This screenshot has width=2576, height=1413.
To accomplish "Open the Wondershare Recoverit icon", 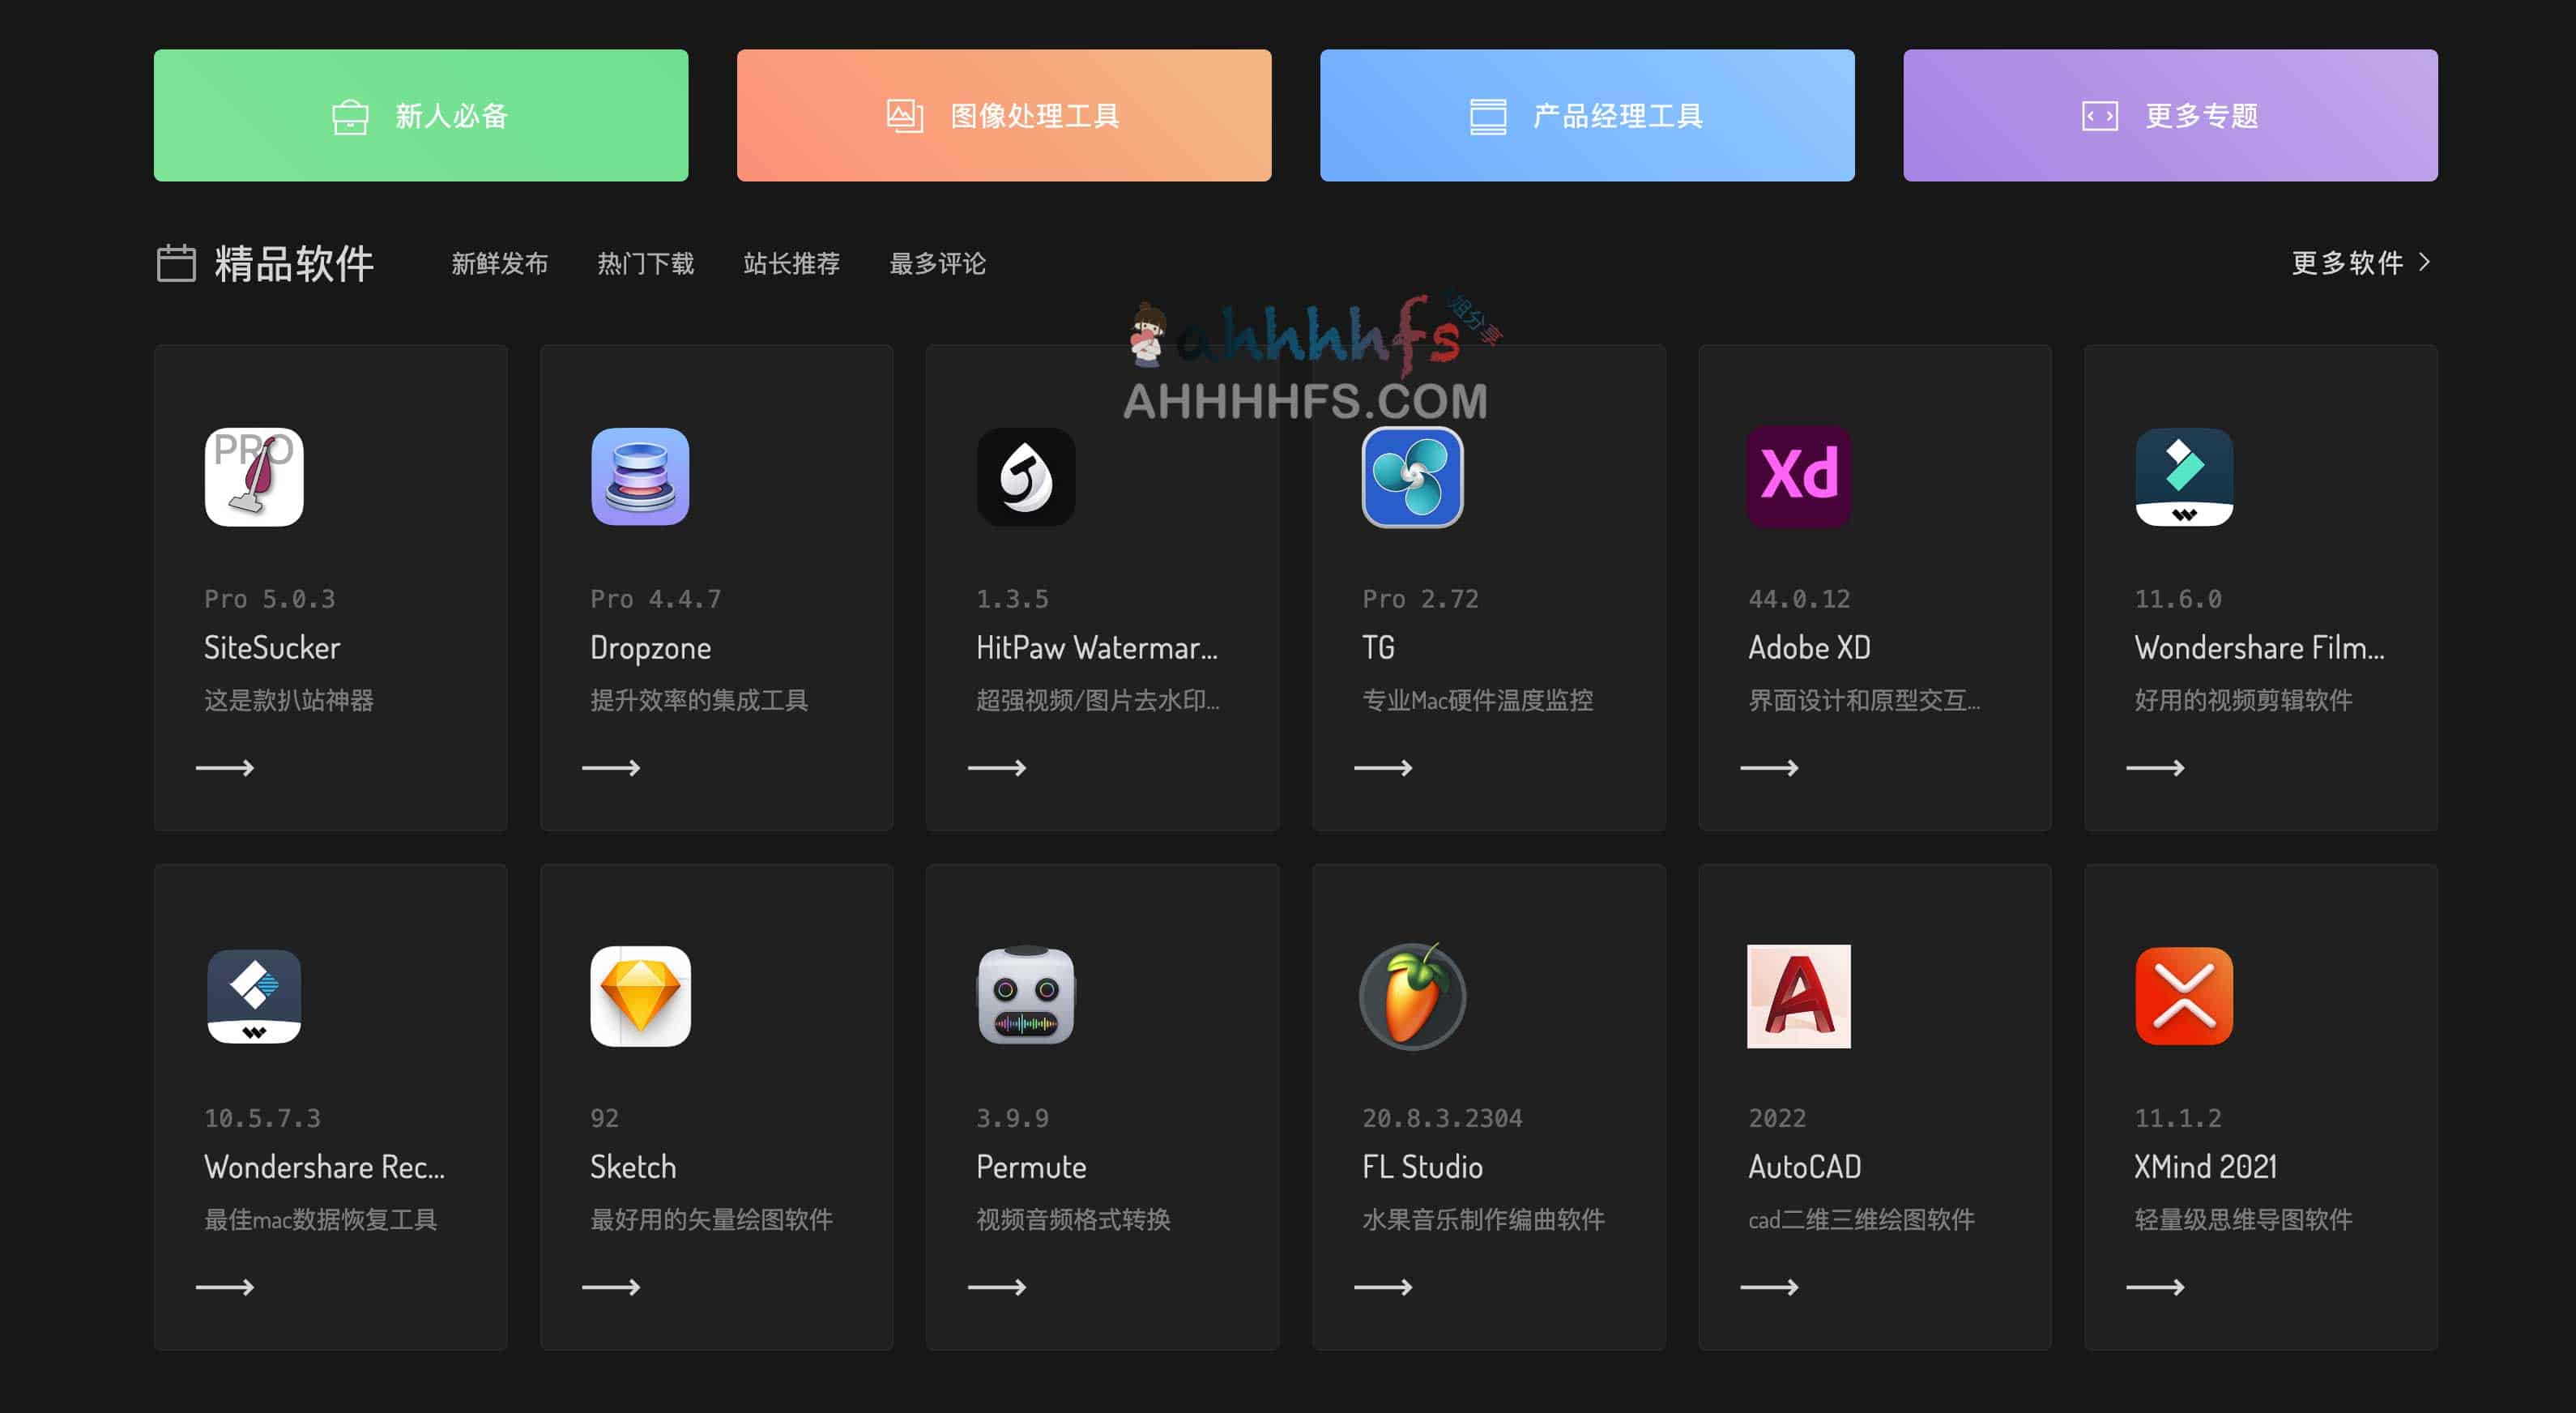I will click(x=254, y=996).
